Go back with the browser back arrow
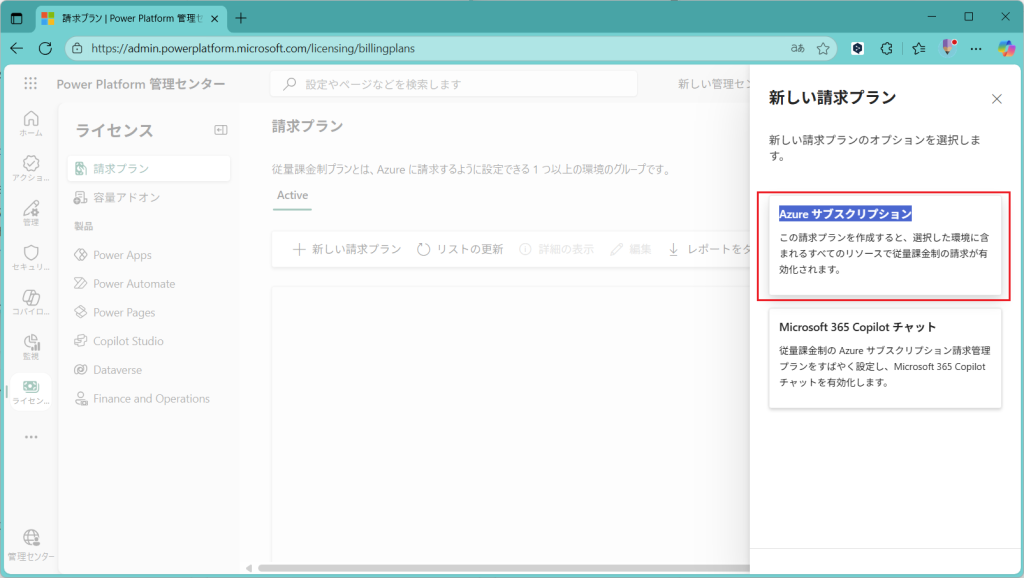 (16, 48)
